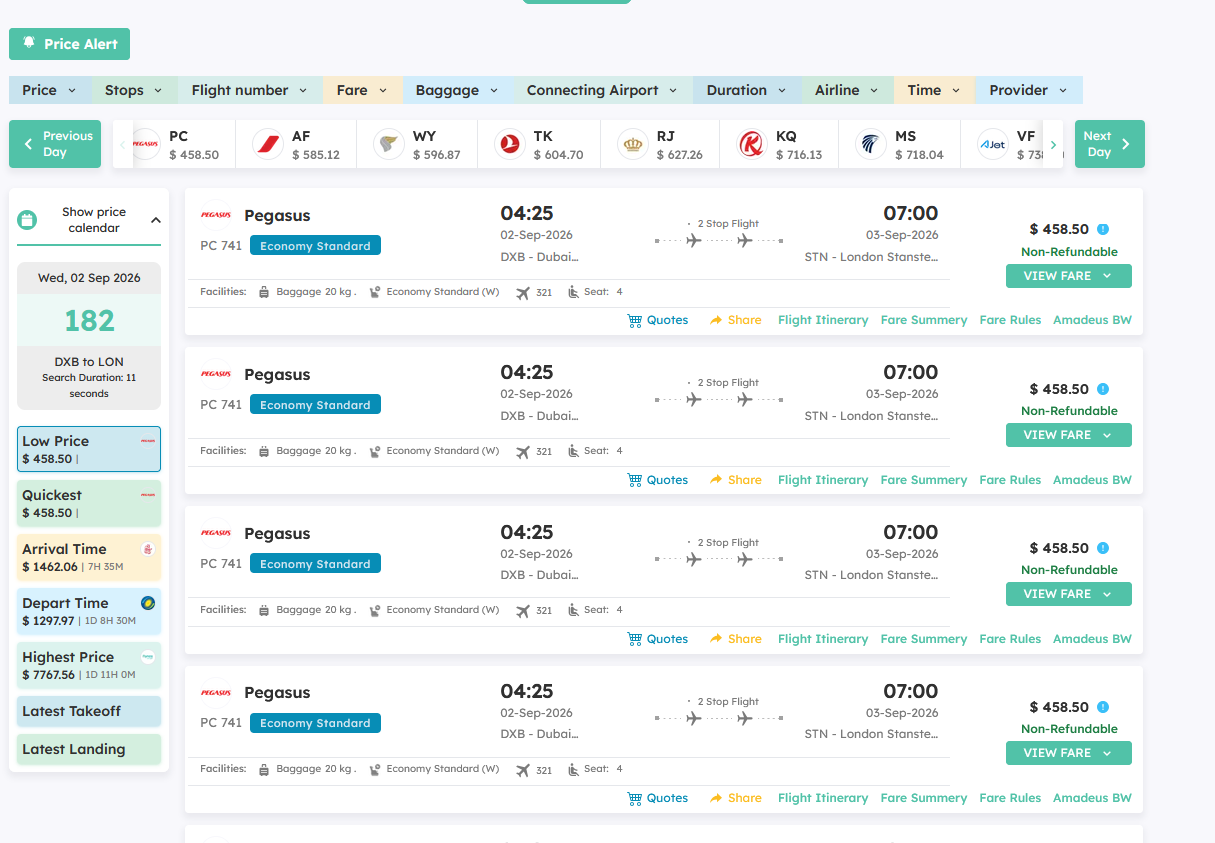Open the Flight number filter
This screenshot has height=843, width=1215.
250,90
